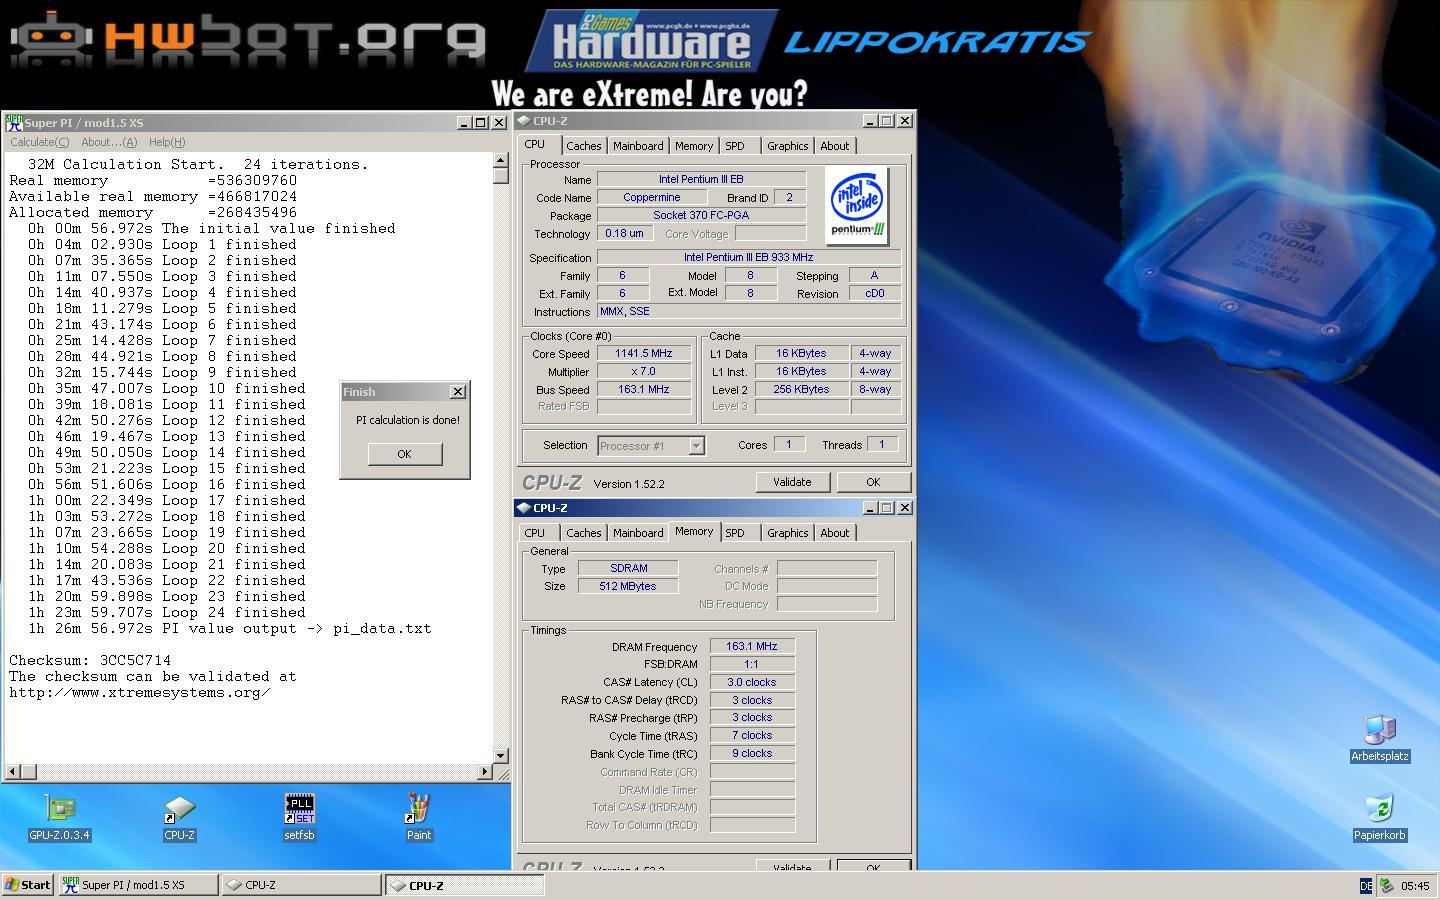Click the system tray icon beside the clock

(x=1386, y=886)
